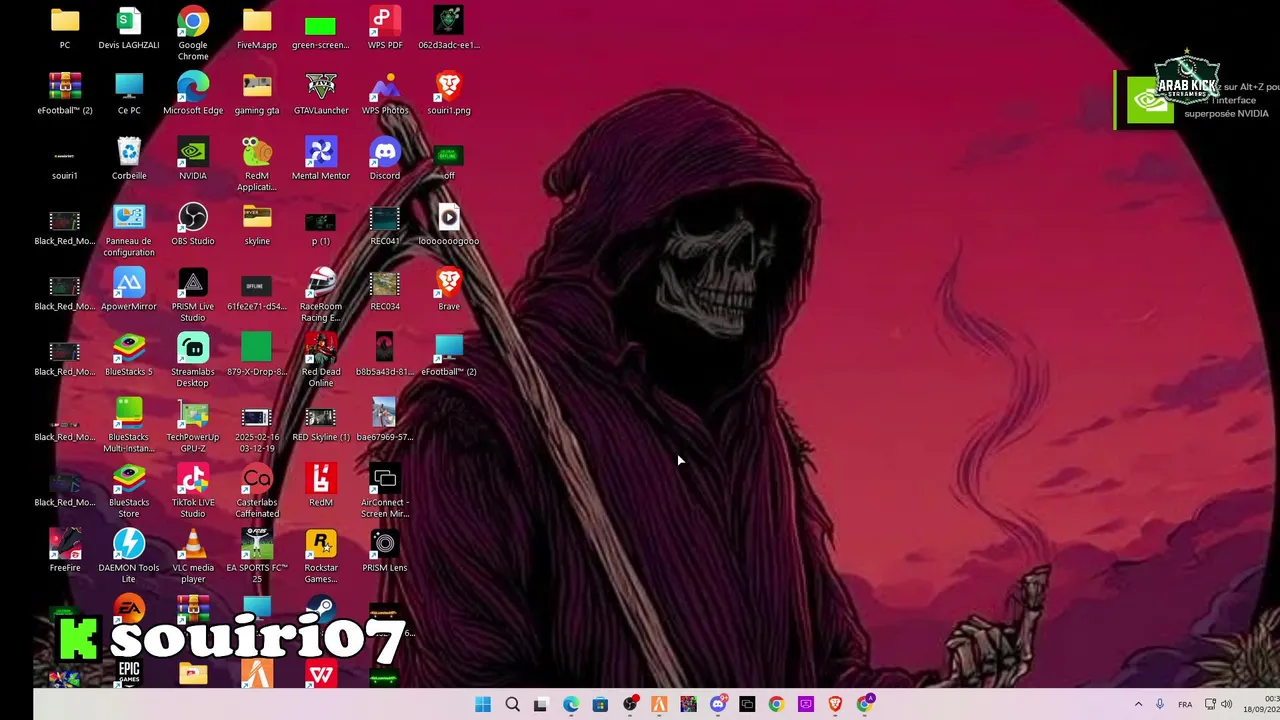
Task: Open taskbar Search
Action: 512,704
